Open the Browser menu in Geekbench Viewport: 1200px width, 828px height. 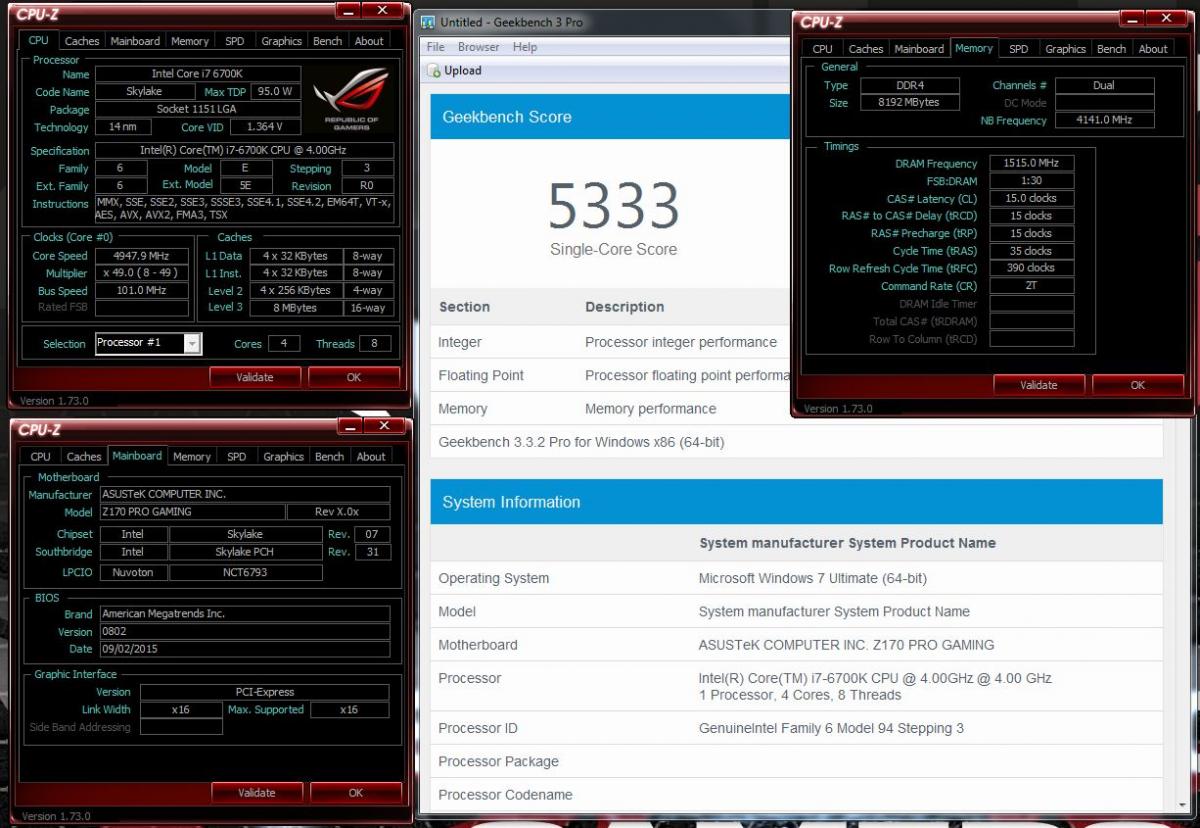(x=479, y=47)
